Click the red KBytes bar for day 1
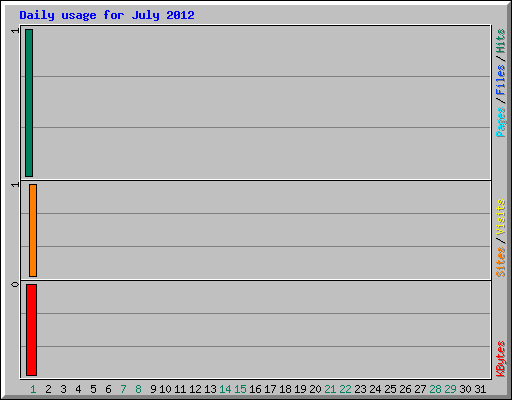512x400 pixels. tap(31, 330)
